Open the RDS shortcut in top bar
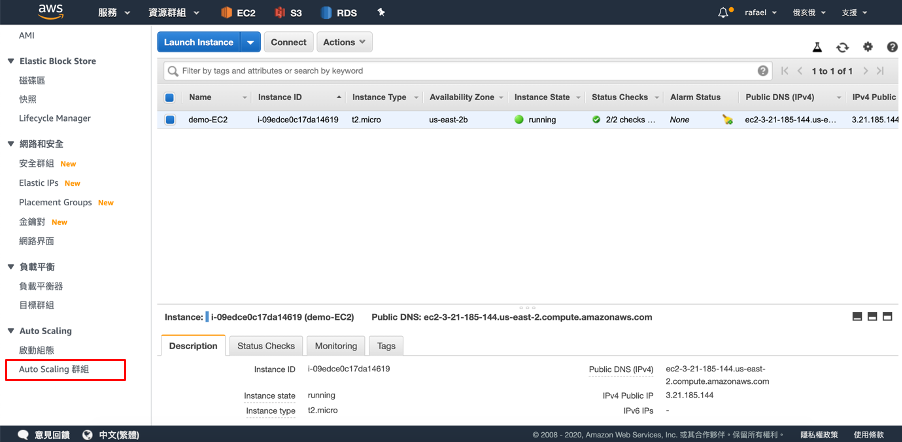The width and height of the screenshot is (902, 442). (x=339, y=12)
